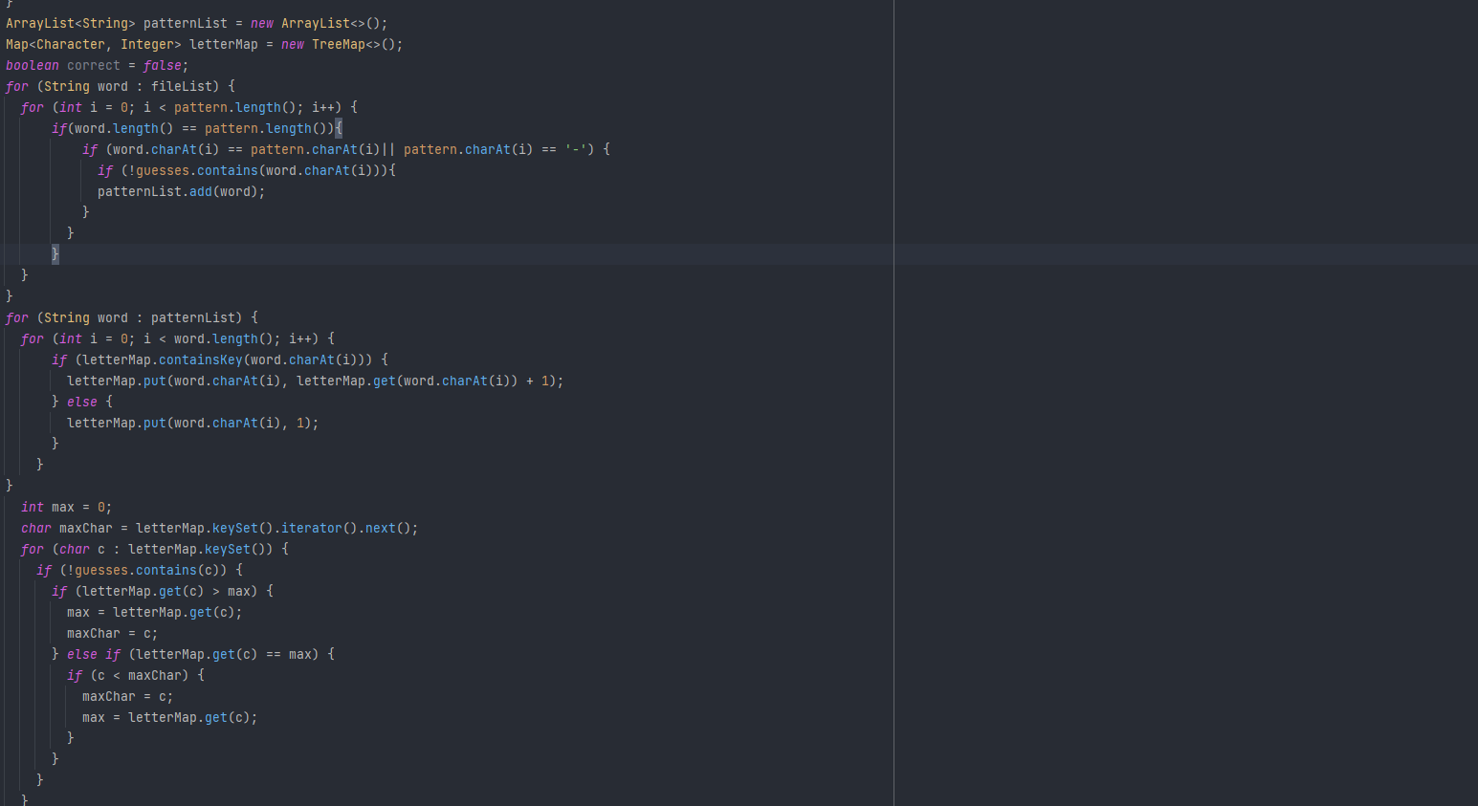Screen dimensions: 1478x807
Task: Click the 'int max = 0' declaration
Action: 66,507
